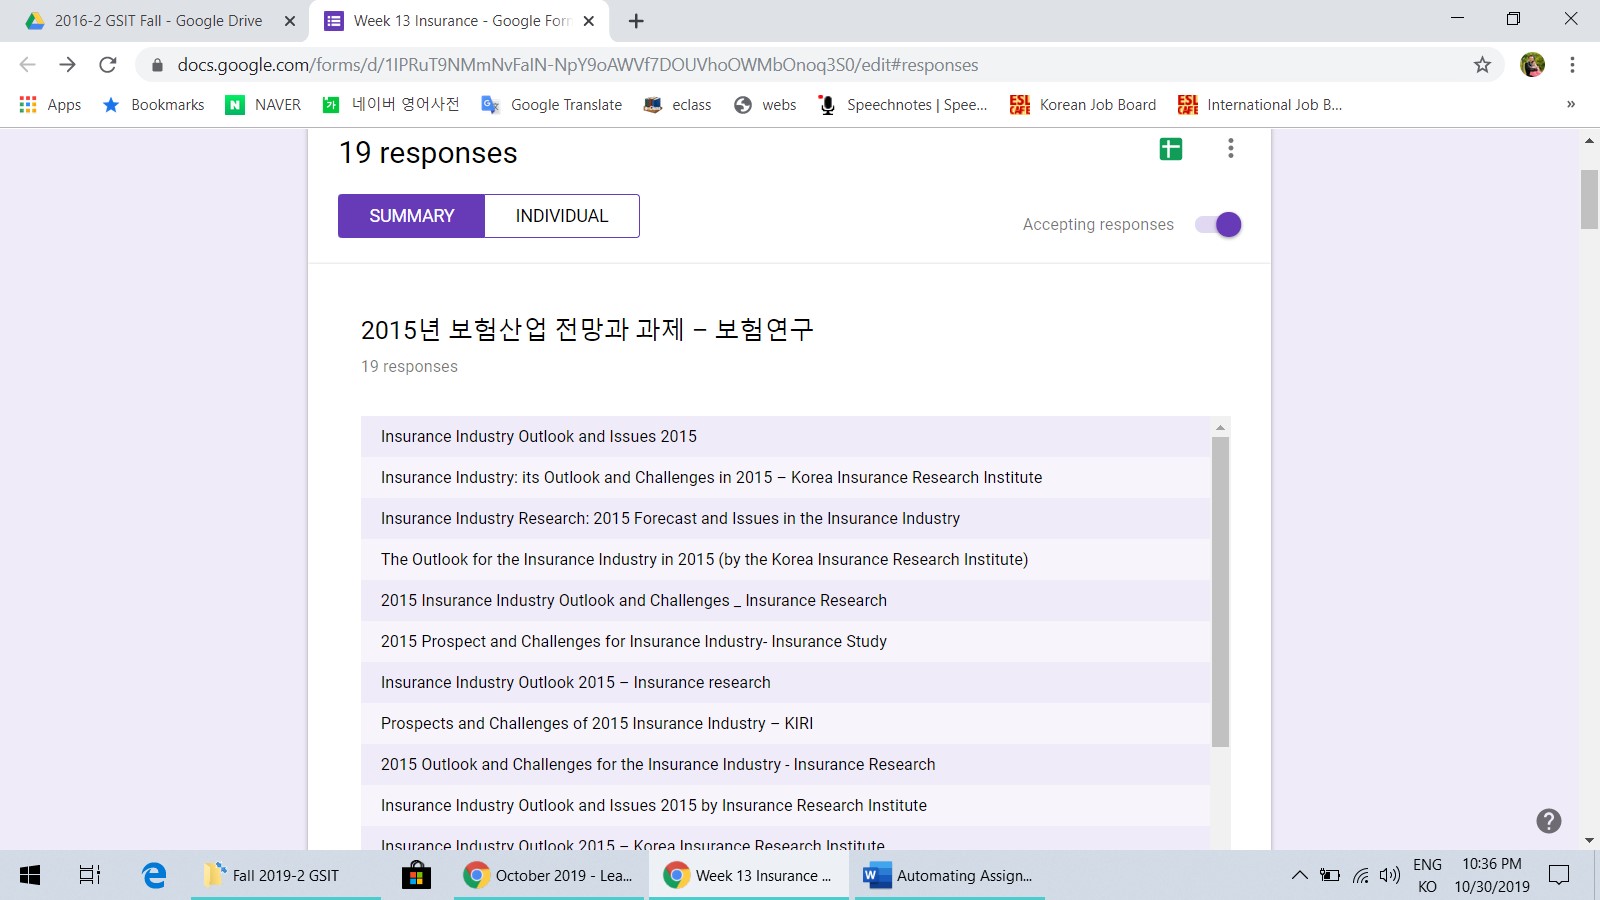Open the responses three-dot more menu

(1230, 149)
